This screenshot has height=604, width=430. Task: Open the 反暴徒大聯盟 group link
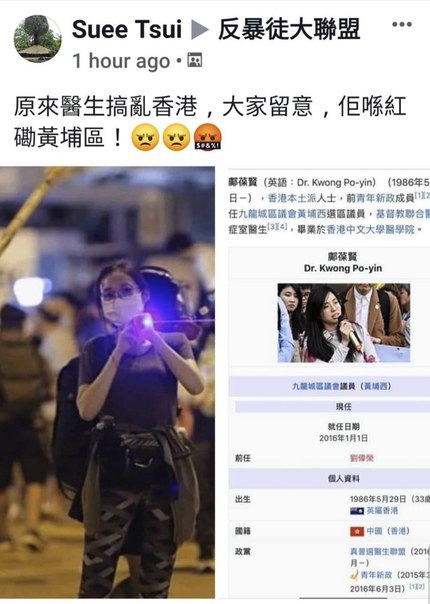coord(289,29)
